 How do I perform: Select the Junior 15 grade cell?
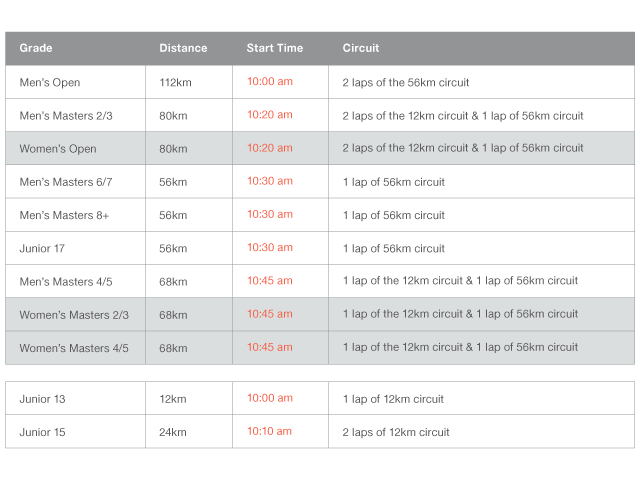pos(42,432)
